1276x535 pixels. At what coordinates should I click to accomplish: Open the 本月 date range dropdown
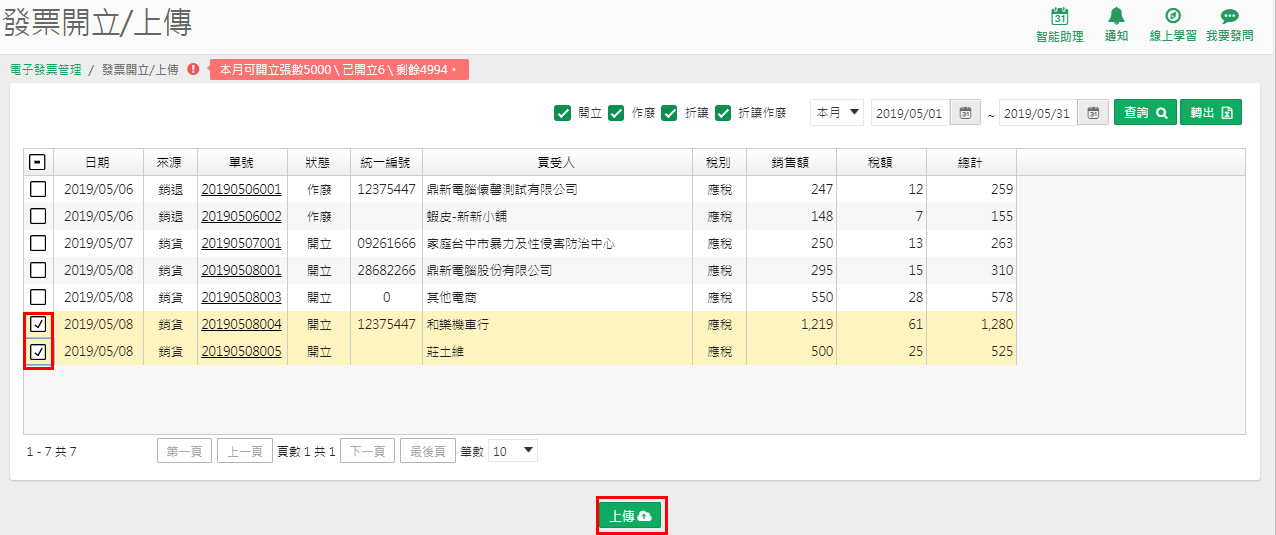point(837,113)
